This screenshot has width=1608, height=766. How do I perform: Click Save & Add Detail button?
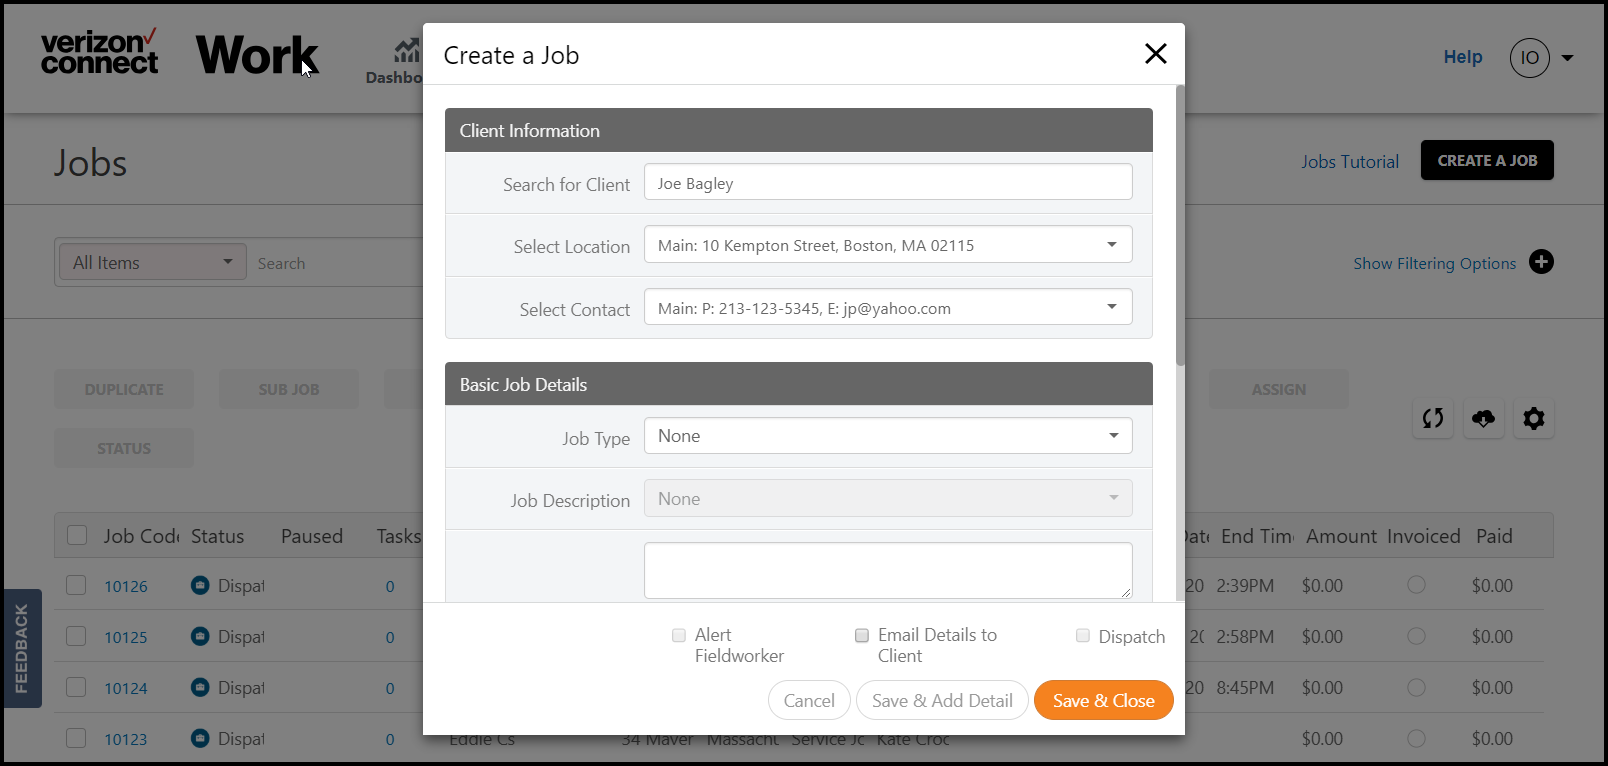point(942,700)
